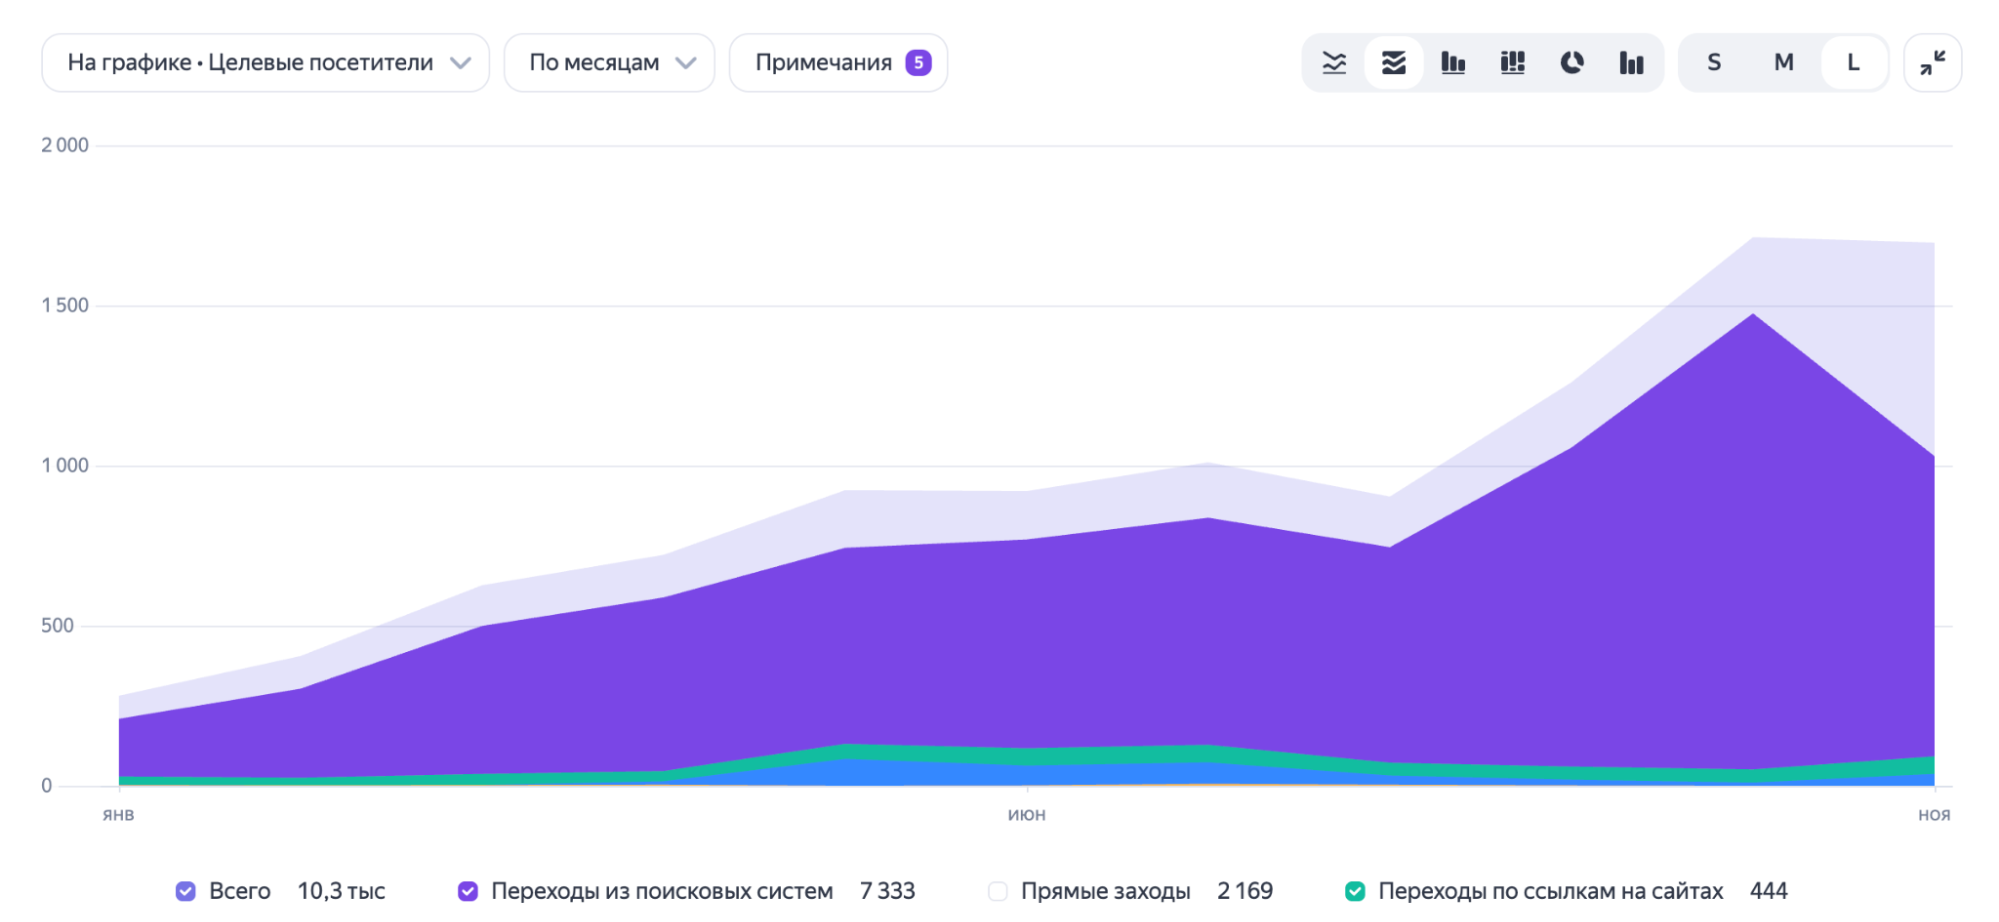The image size is (1999, 922).
Task: Click the purple notes count badge 5
Action: 918,63
